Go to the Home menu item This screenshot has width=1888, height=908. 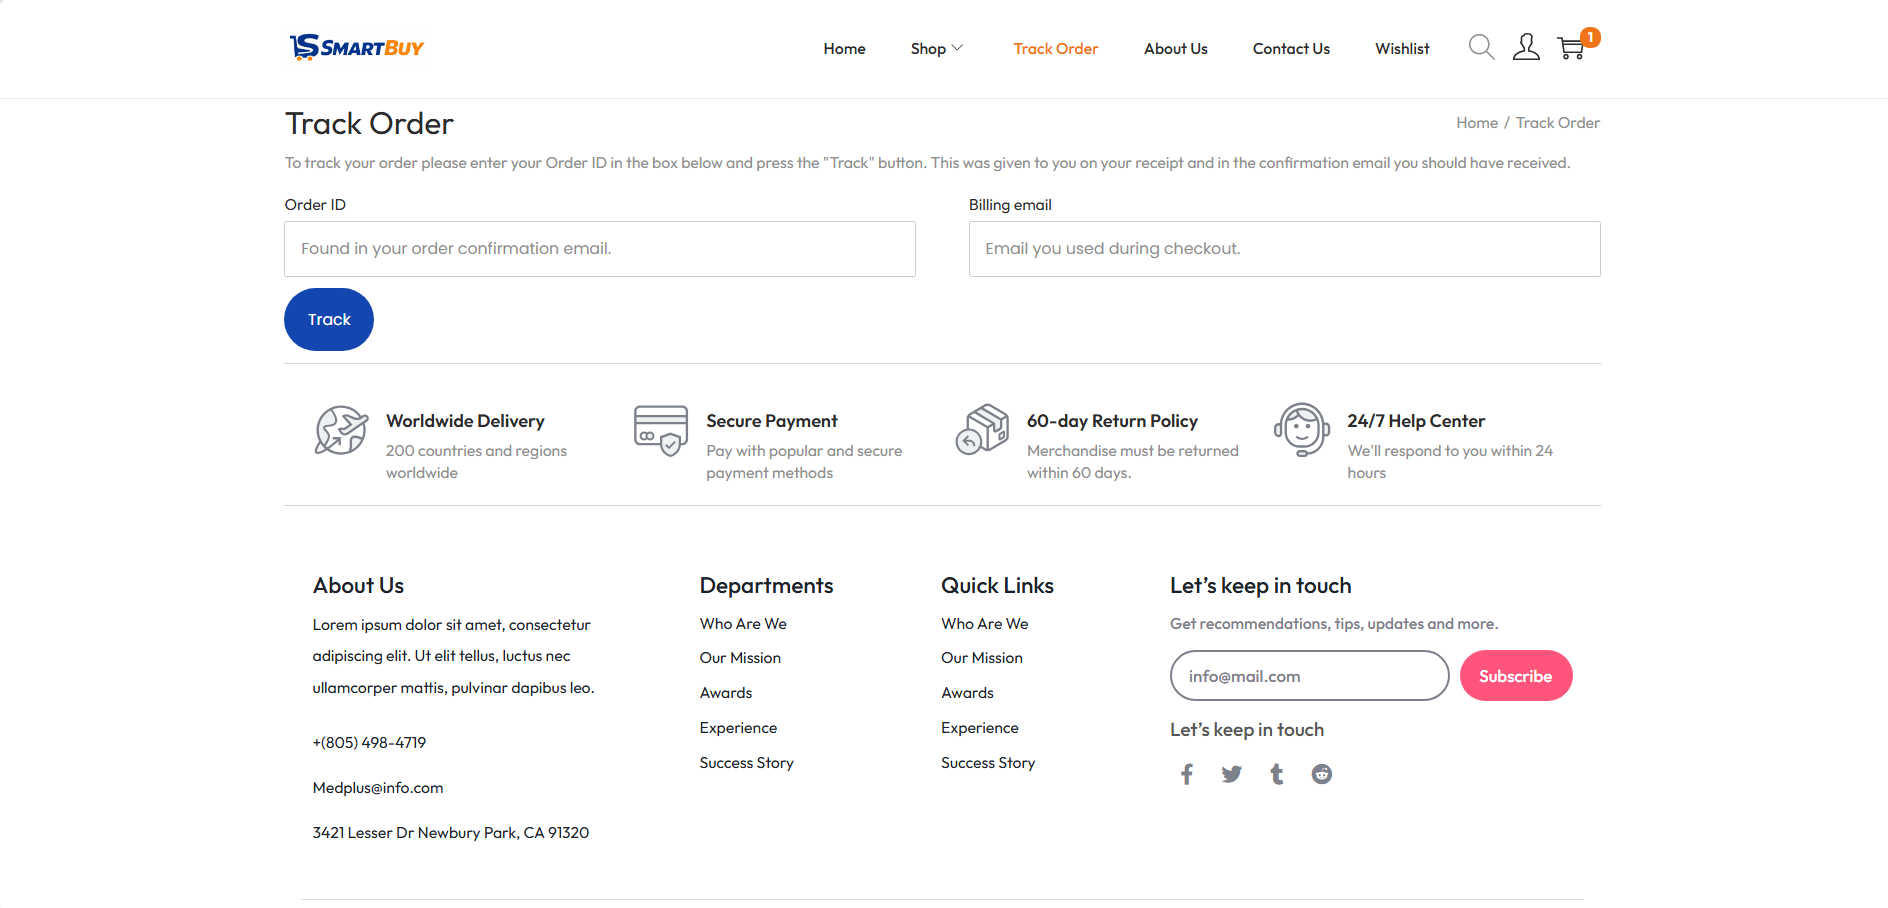pyautogui.click(x=844, y=49)
